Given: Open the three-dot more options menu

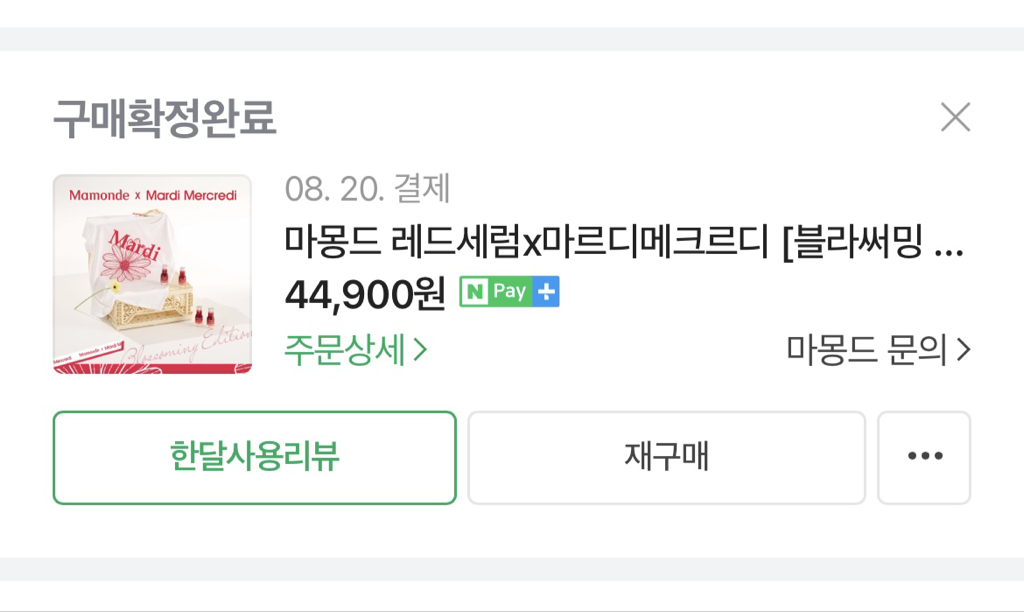Looking at the screenshot, I should coord(924,457).
